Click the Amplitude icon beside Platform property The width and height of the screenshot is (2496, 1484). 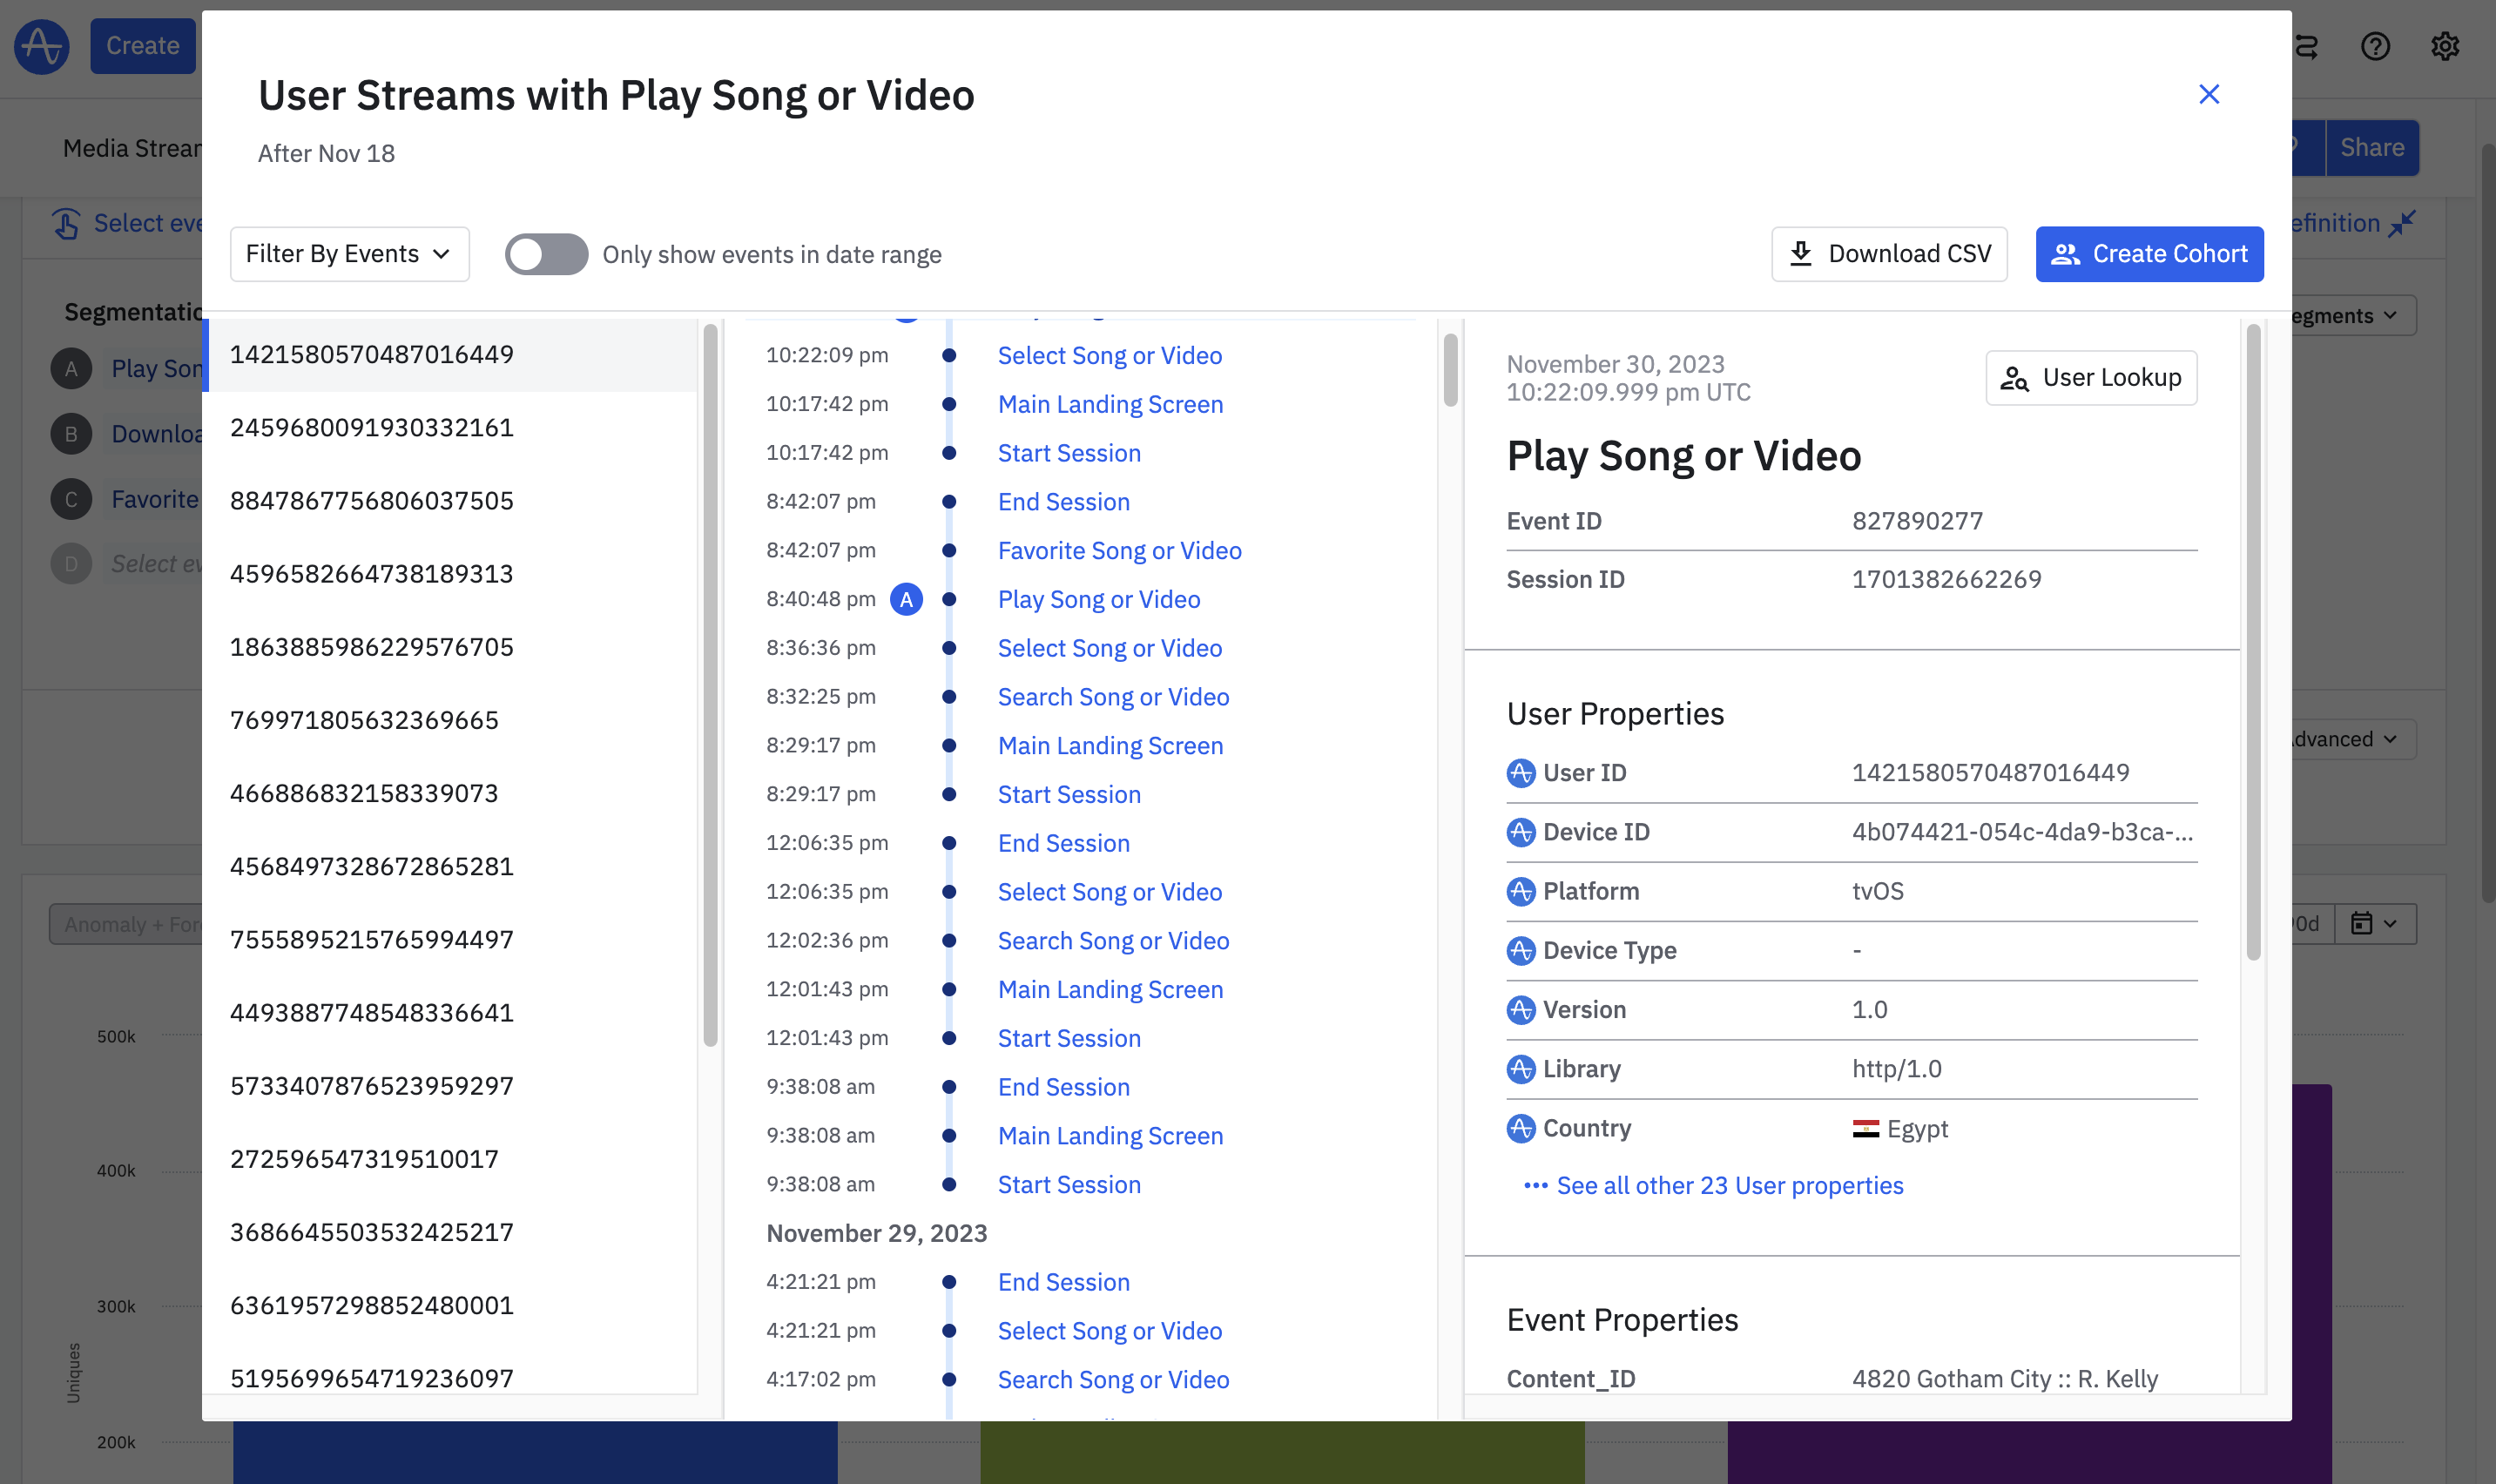coord(1520,891)
